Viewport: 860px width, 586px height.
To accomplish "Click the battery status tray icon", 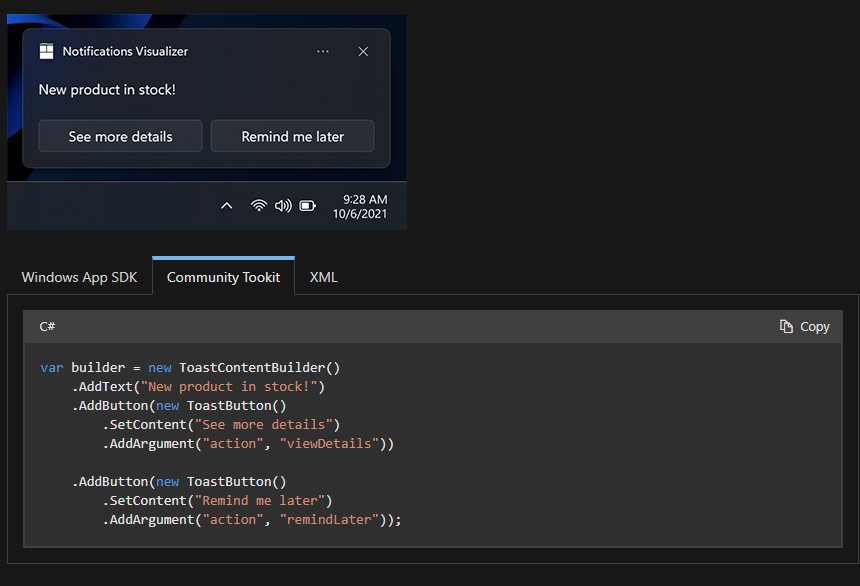I will coord(308,206).
